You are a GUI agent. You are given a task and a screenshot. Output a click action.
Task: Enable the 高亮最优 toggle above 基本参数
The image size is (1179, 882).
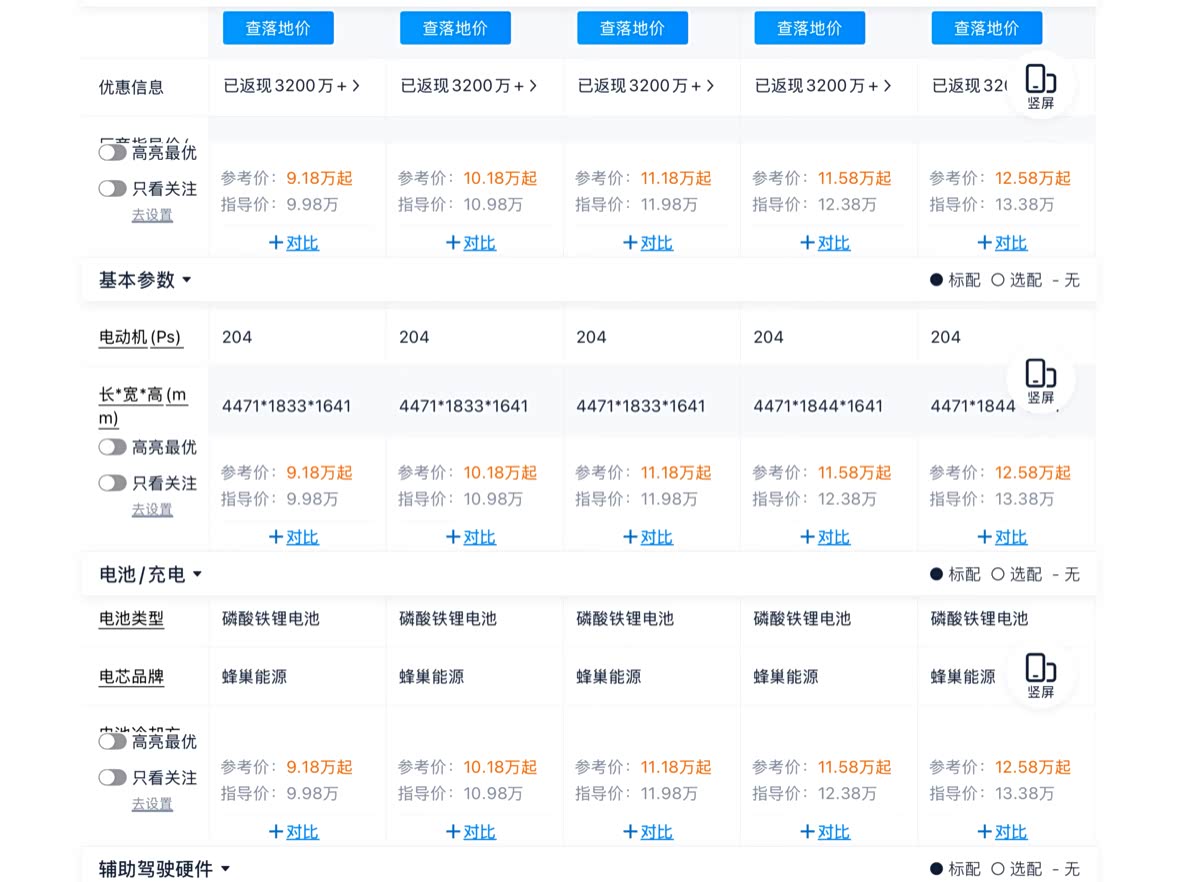point(113,153)
